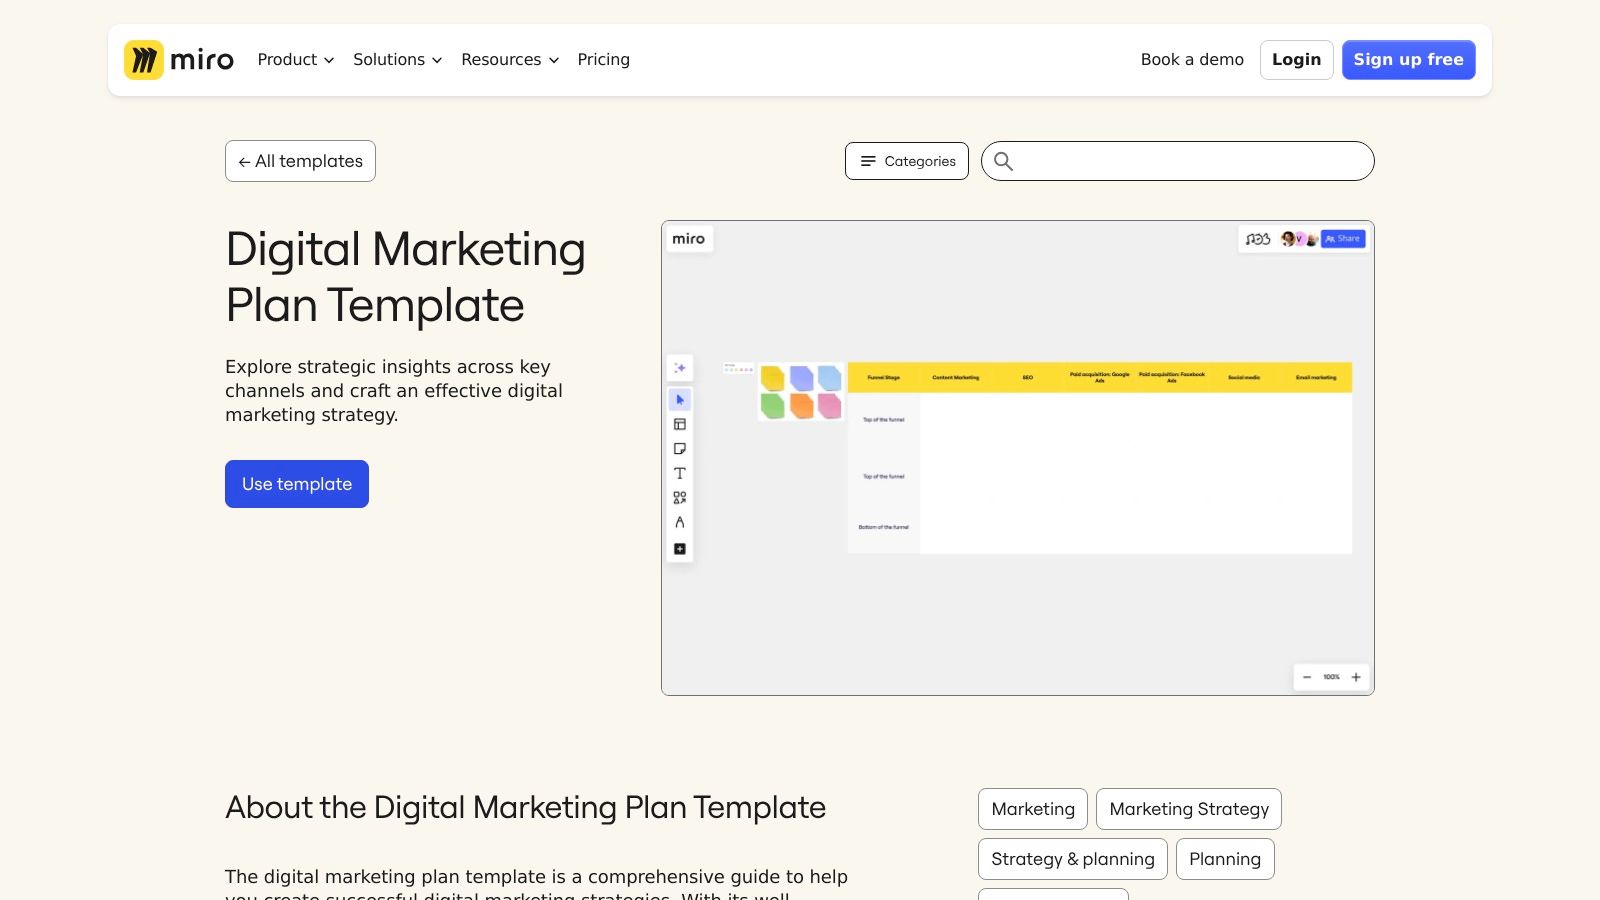The image size is (1600, 900).
Task: Click the orange sticky note in preview
Action: 802,405
